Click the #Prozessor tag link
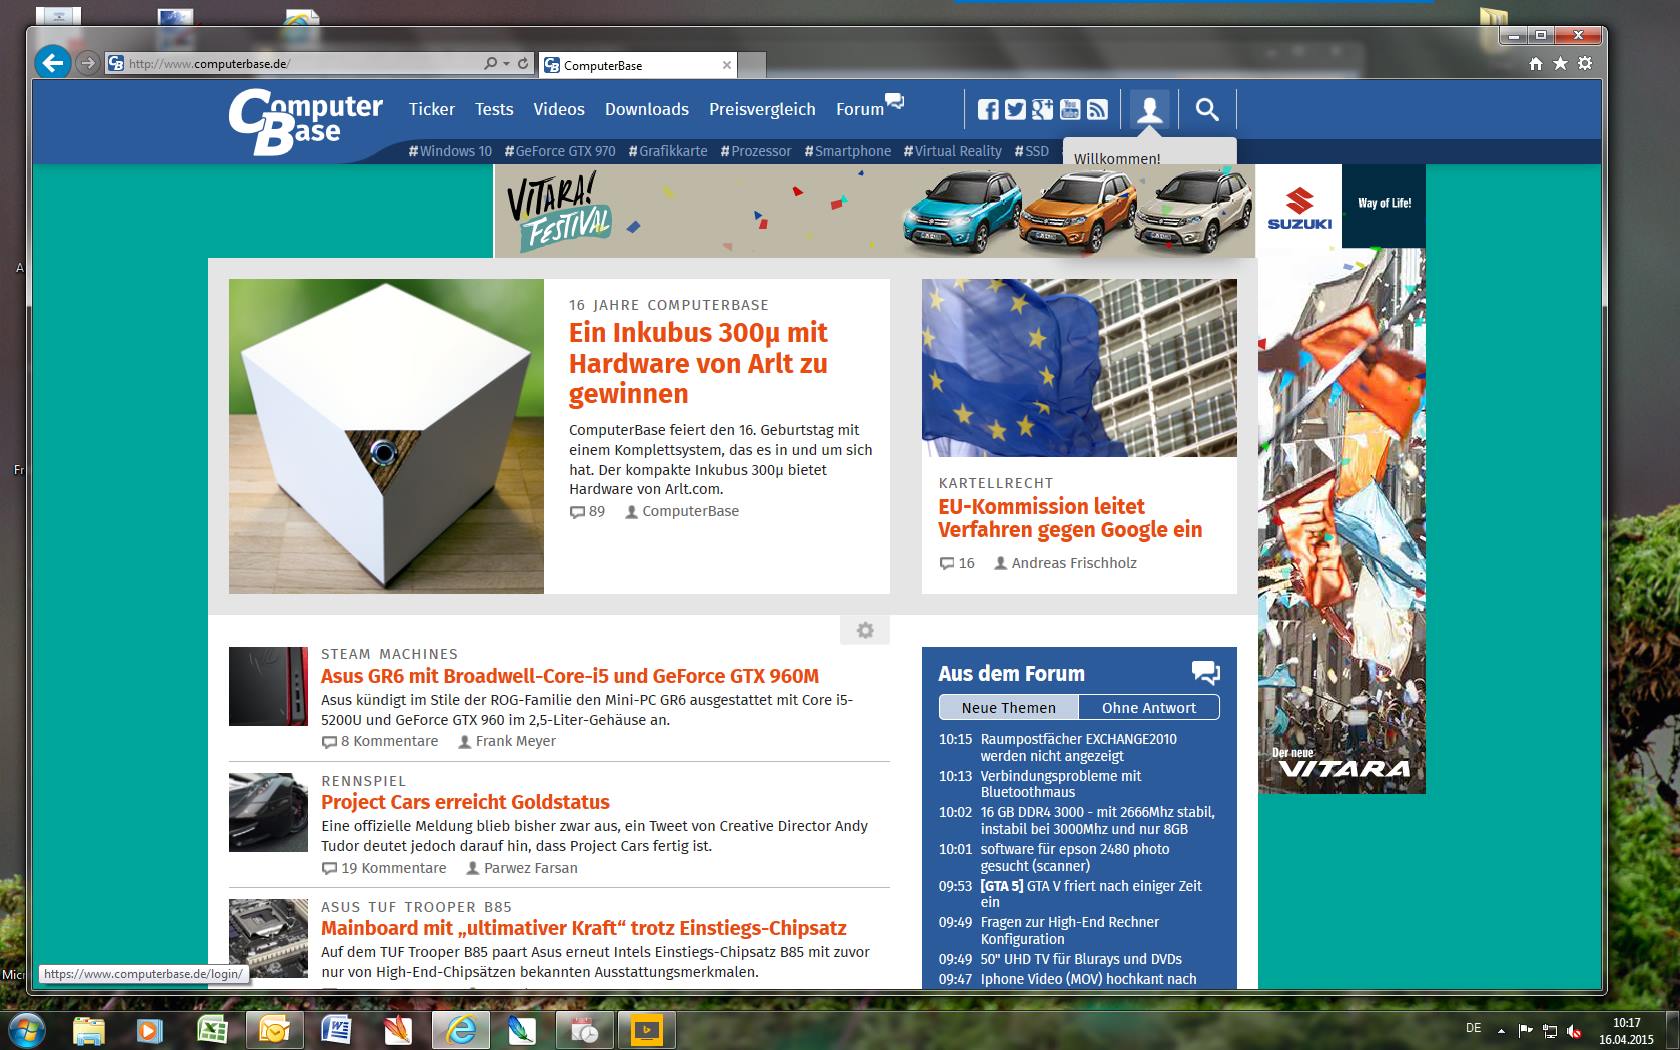Screen dimensions: 1680x1050 (x=756, y=151)
